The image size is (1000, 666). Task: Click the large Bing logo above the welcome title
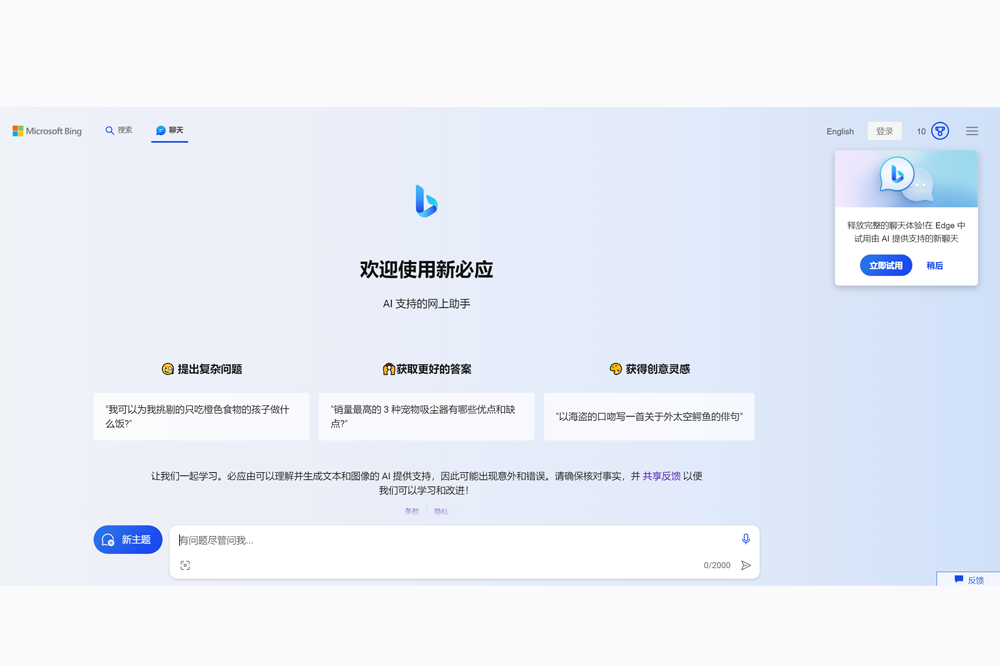(x=426, y=201)
